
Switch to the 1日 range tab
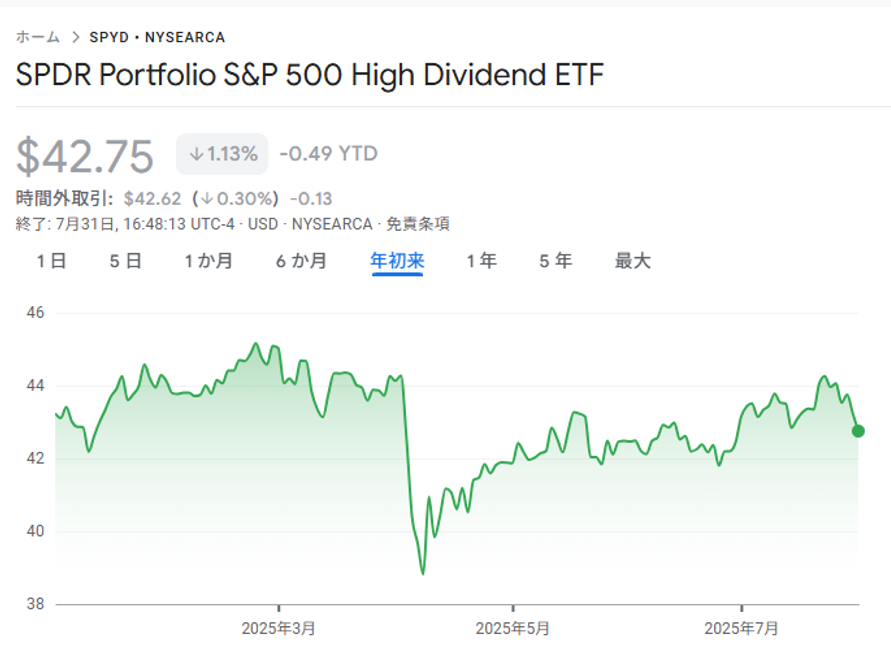point(51,261)
